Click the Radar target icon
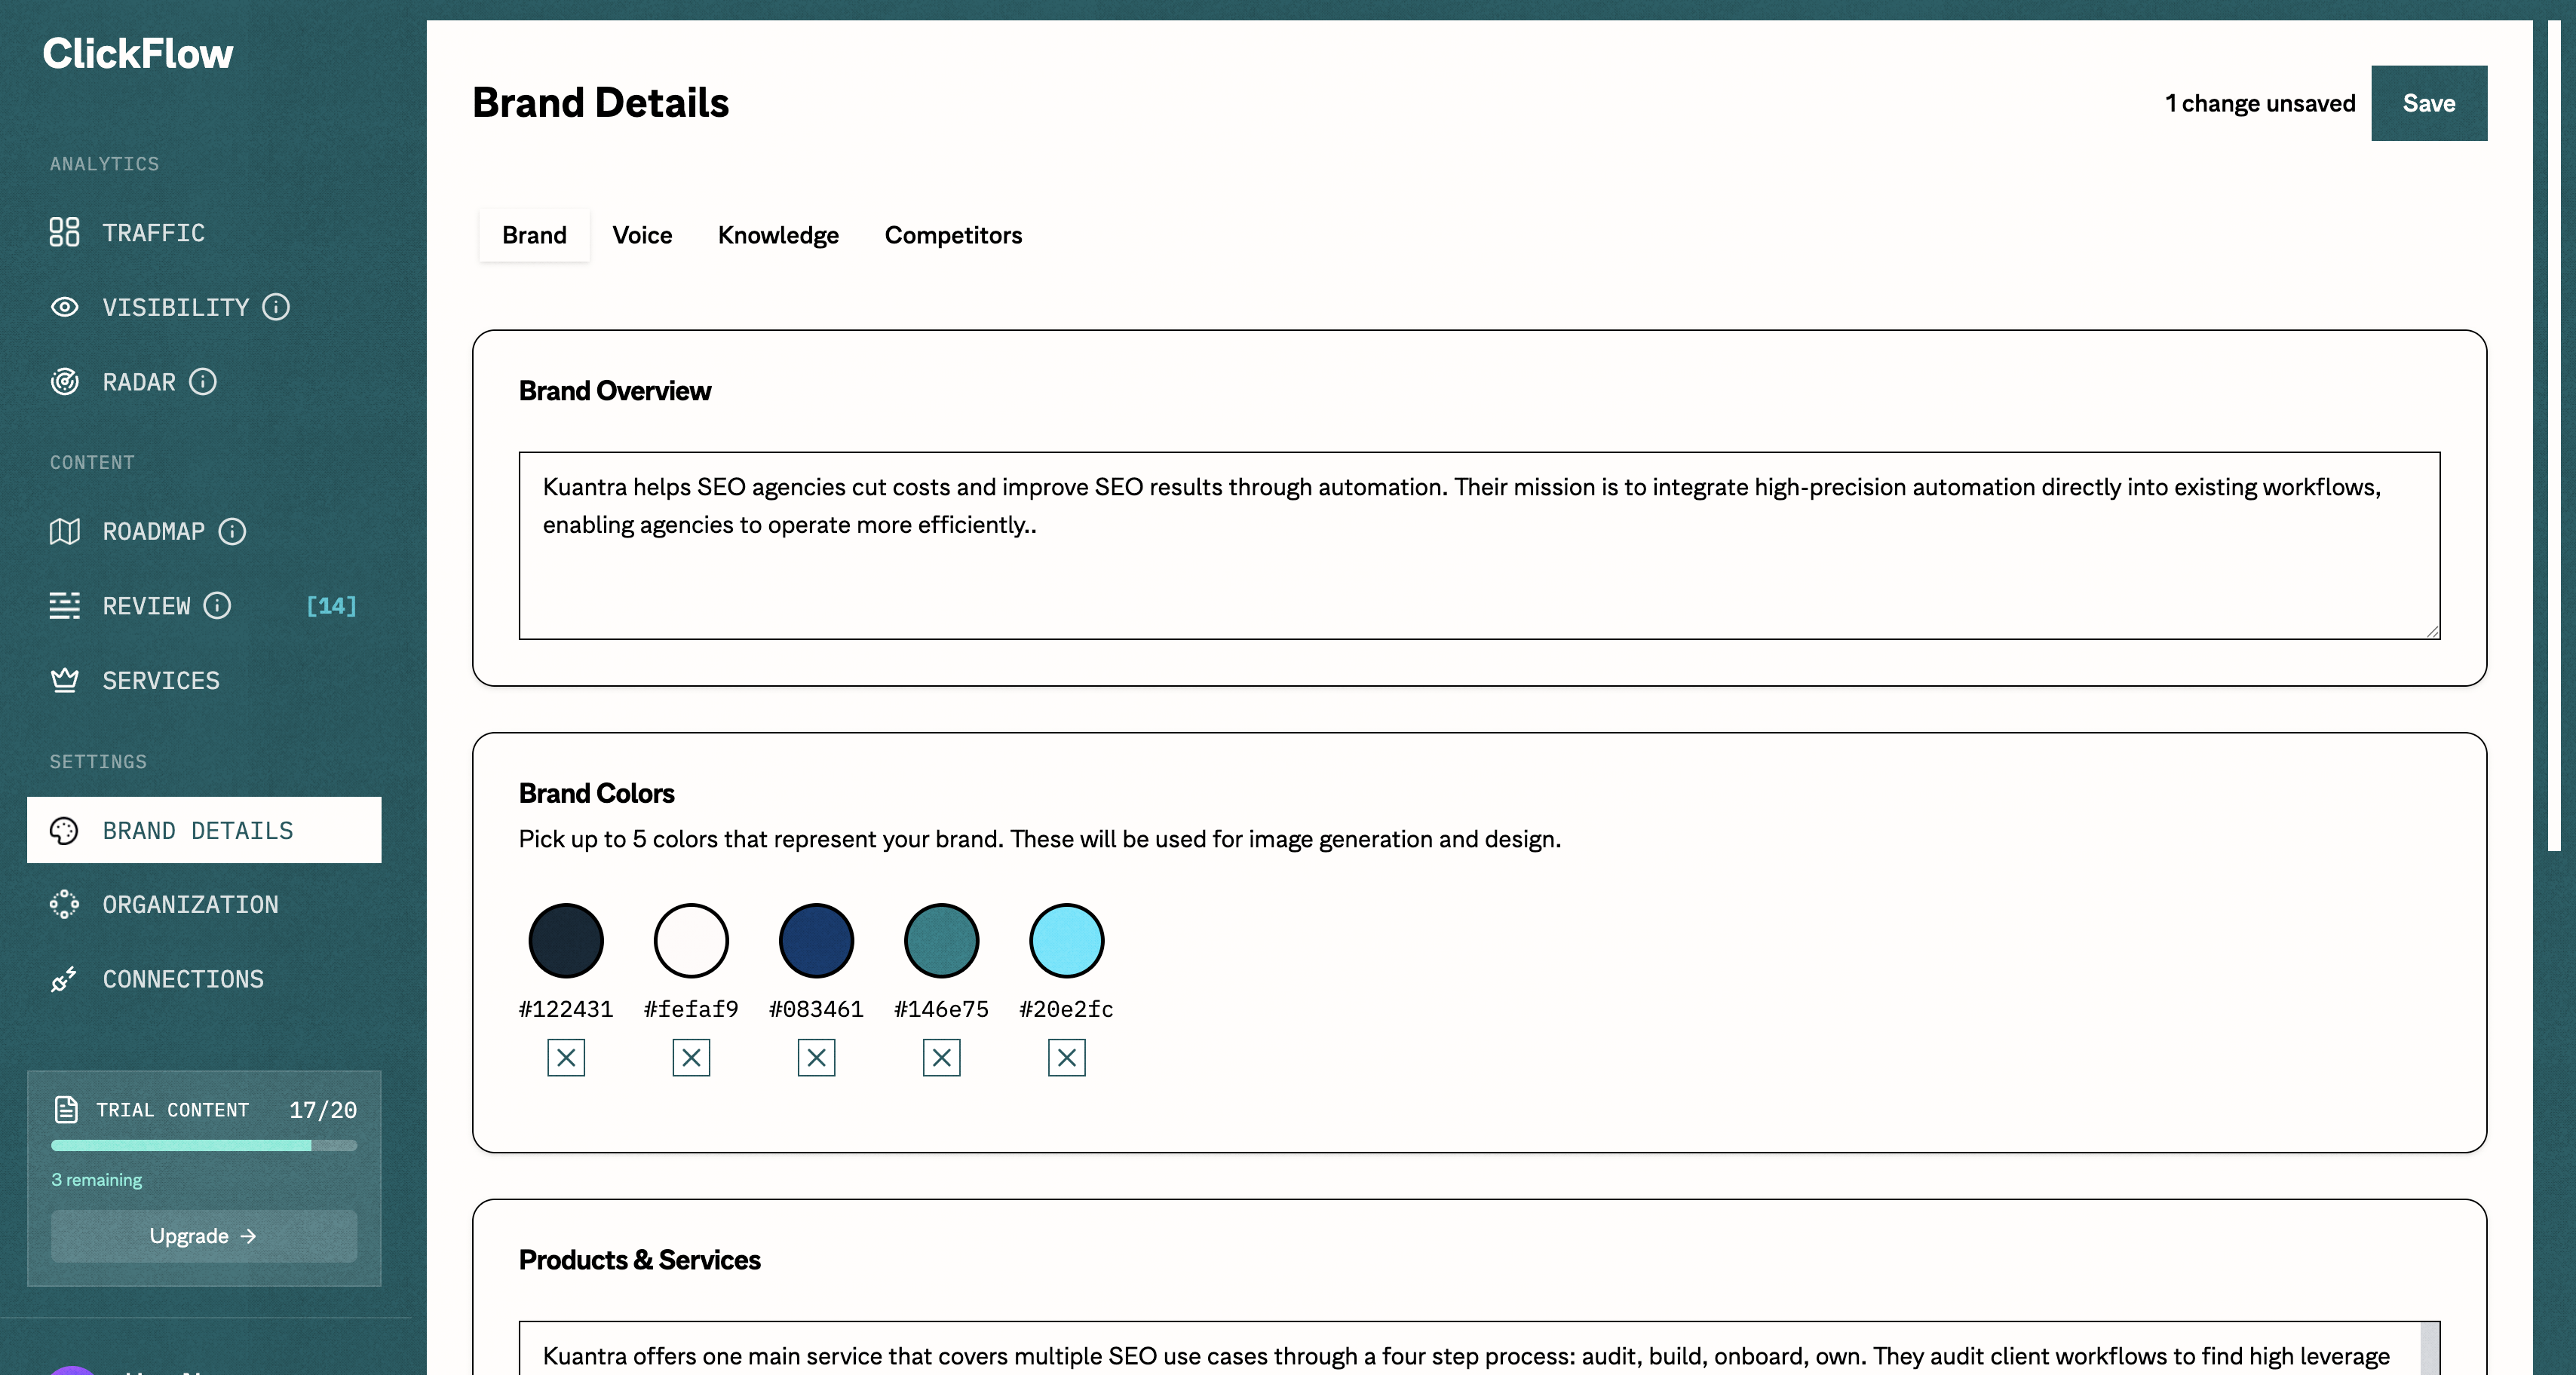Viewport: 2576px width, 1375px height. [x=64, y=382]
